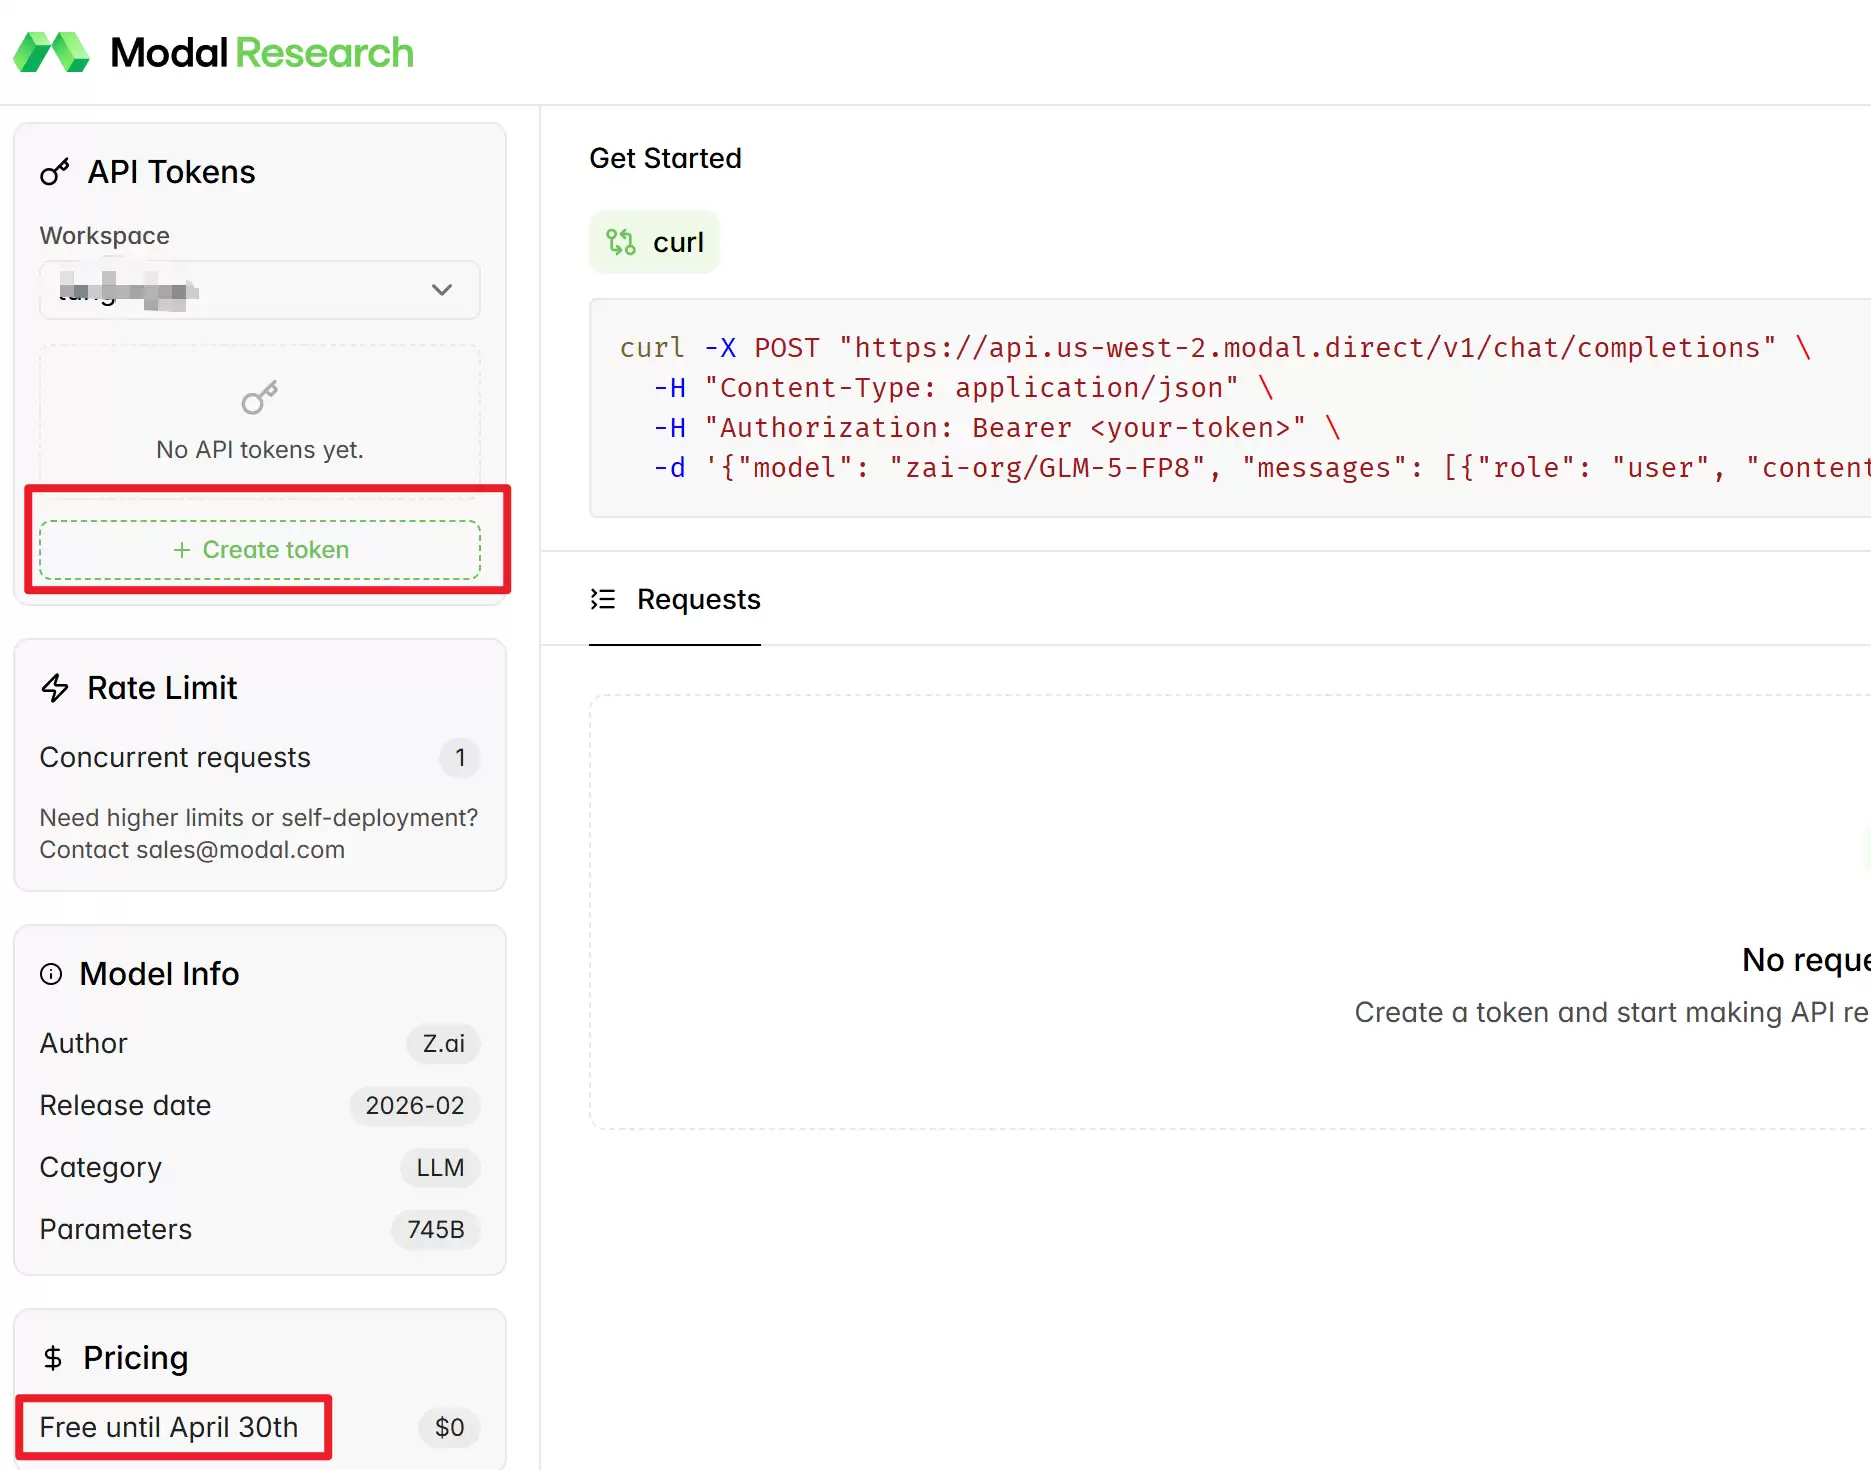This screenshot has height=1470, width=1871.
Task: Click the 745B parameters badge
Action: click(x=435, y=1230)
